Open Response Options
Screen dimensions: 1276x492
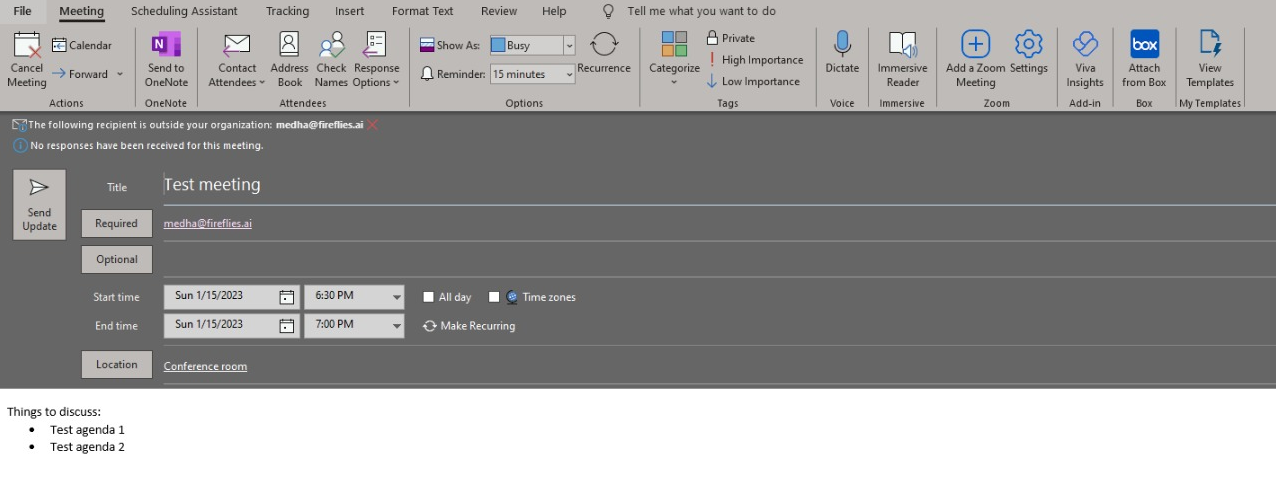click(376, 61)
